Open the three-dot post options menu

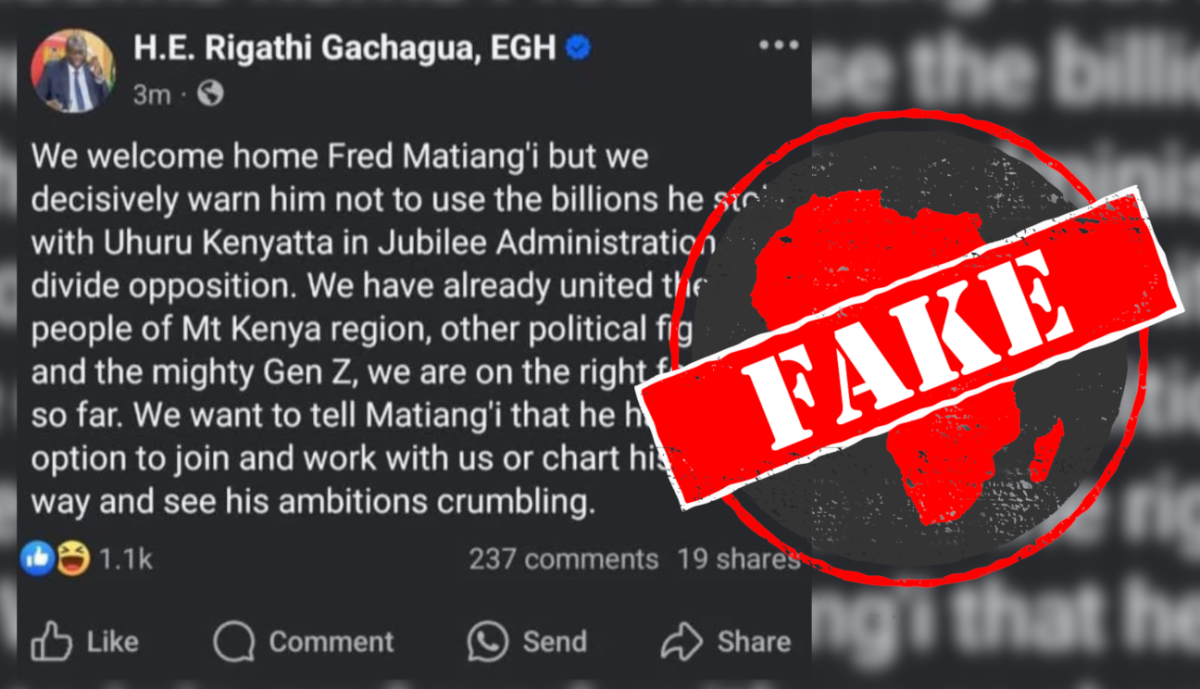pos(779,46)
